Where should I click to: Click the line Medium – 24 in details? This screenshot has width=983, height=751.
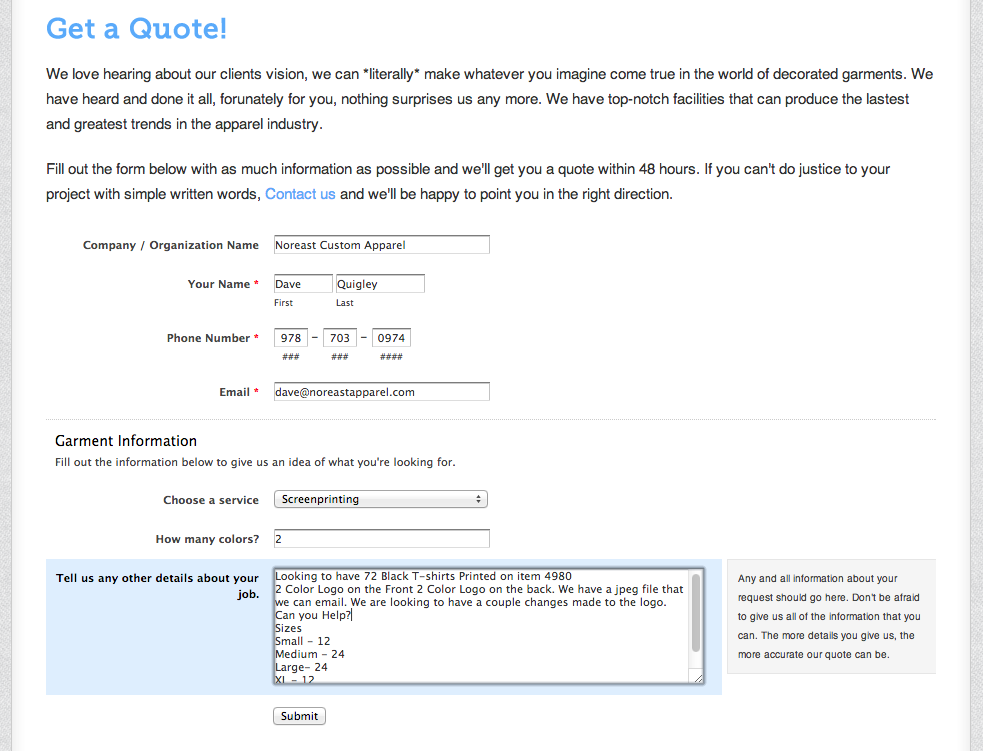[310, 654]
